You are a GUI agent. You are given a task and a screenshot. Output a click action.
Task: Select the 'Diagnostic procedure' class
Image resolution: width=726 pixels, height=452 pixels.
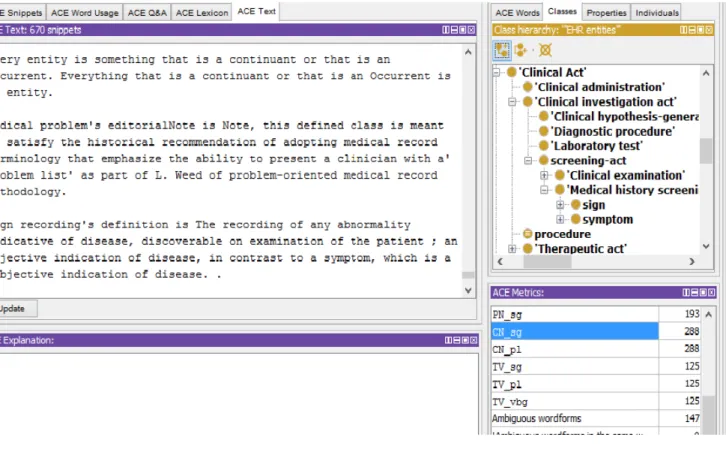(x=613, y=131)
